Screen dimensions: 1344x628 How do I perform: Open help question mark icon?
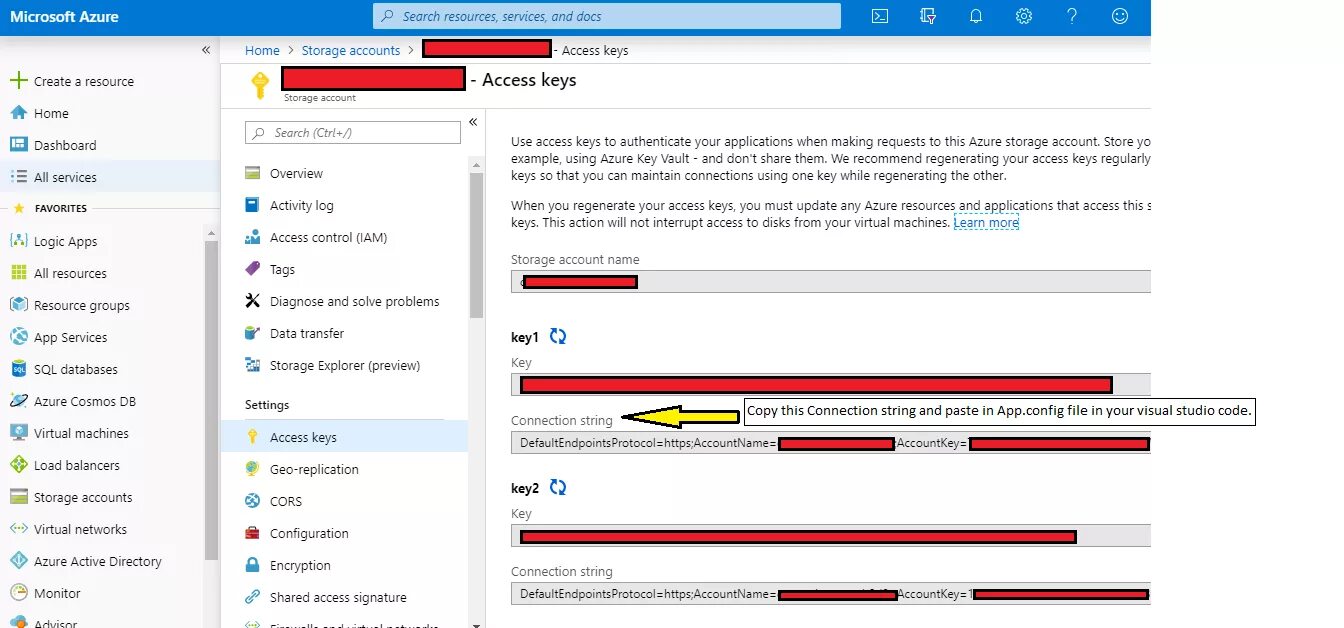point(1072,16)
